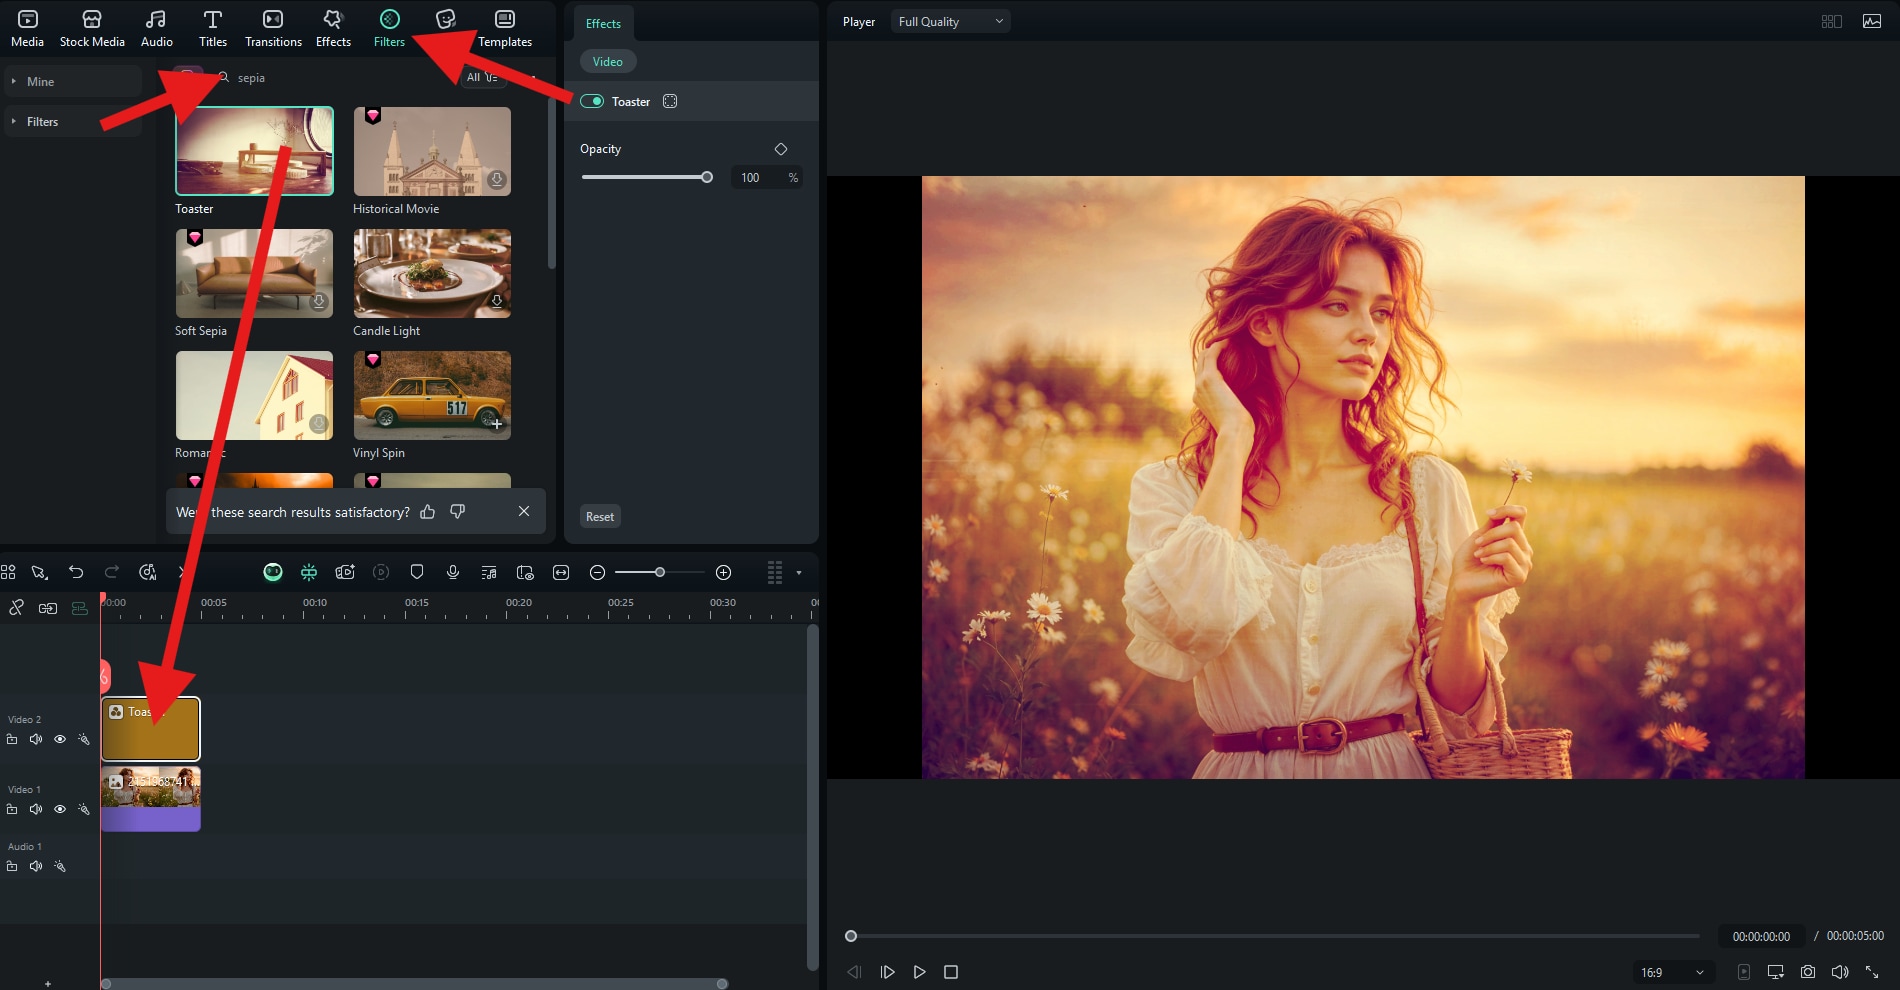Zoom in the timeline with plus
The image size is (1900, 990).
point(724,572)
